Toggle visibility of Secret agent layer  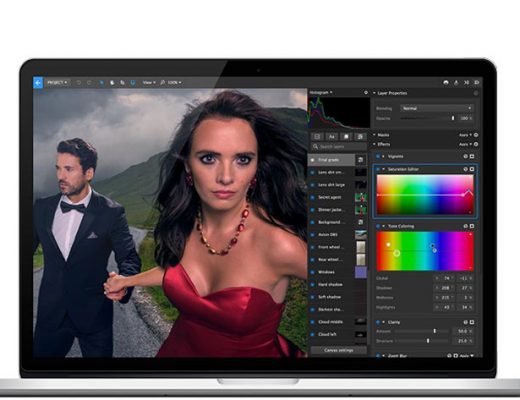tap(313, 197)
